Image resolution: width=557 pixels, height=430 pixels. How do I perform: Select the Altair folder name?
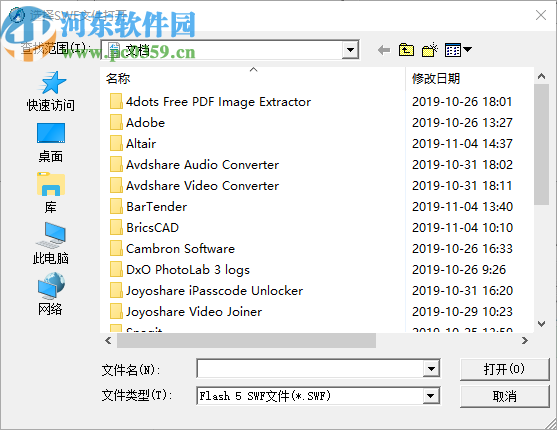pos(141,144)
